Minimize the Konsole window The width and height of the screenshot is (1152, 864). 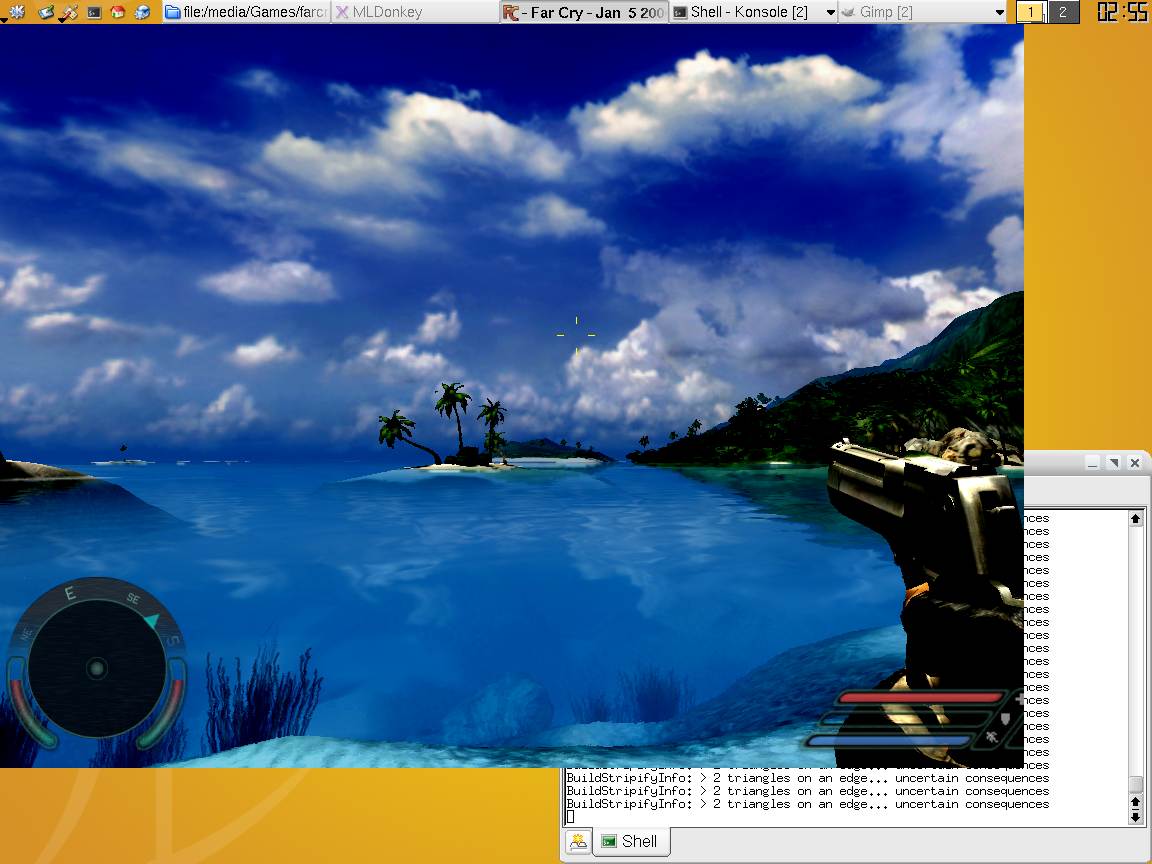pyautogui.click(x=1092, y=462)
